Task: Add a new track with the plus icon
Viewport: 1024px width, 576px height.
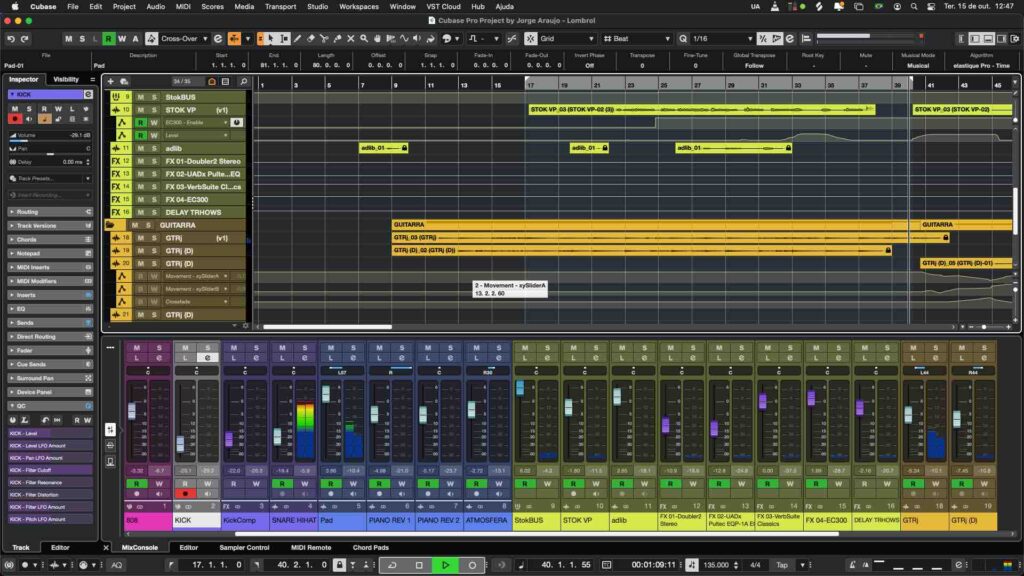Action: [110, 82]
